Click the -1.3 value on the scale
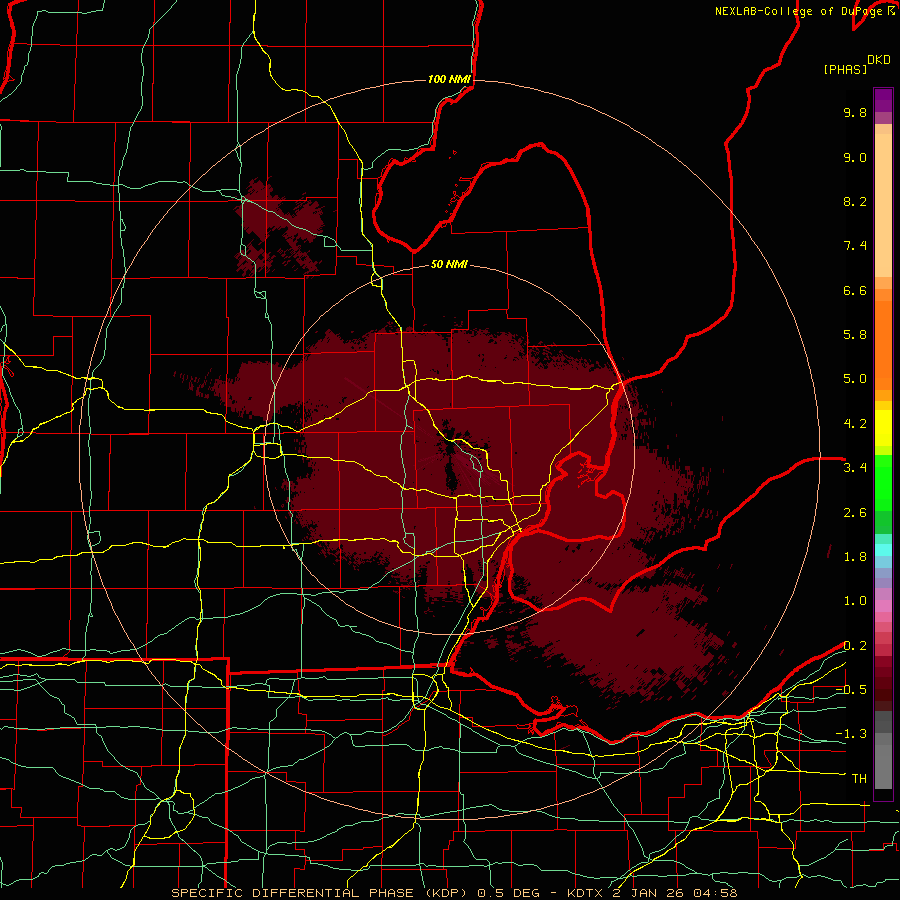The image size is (900, 900). click(851, 734)
